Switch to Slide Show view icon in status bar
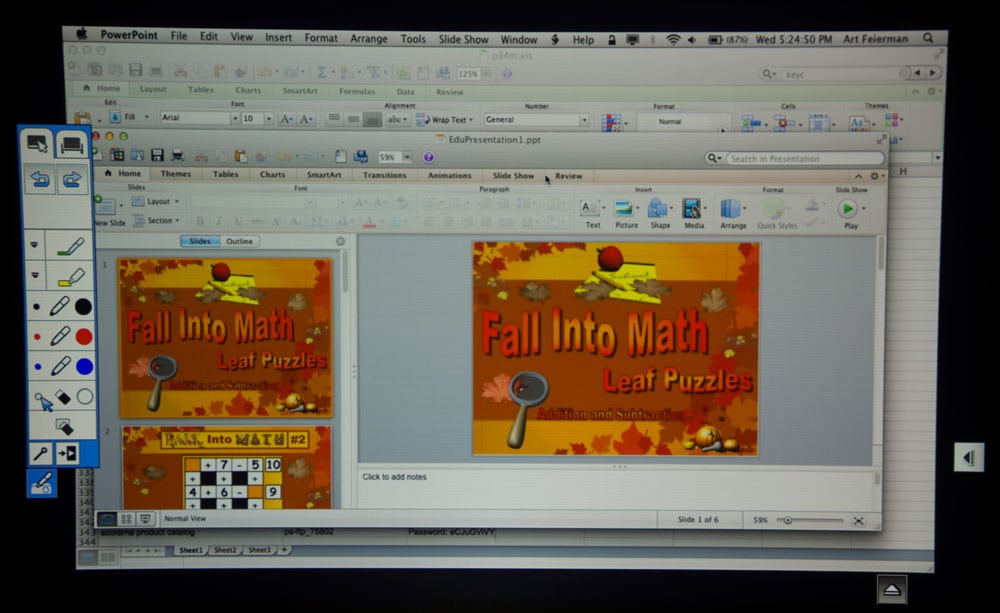 coord(145,519)
